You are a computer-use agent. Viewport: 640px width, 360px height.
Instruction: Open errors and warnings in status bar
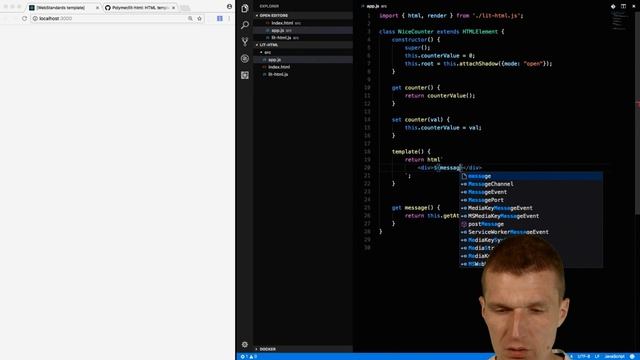click(249, 357)
